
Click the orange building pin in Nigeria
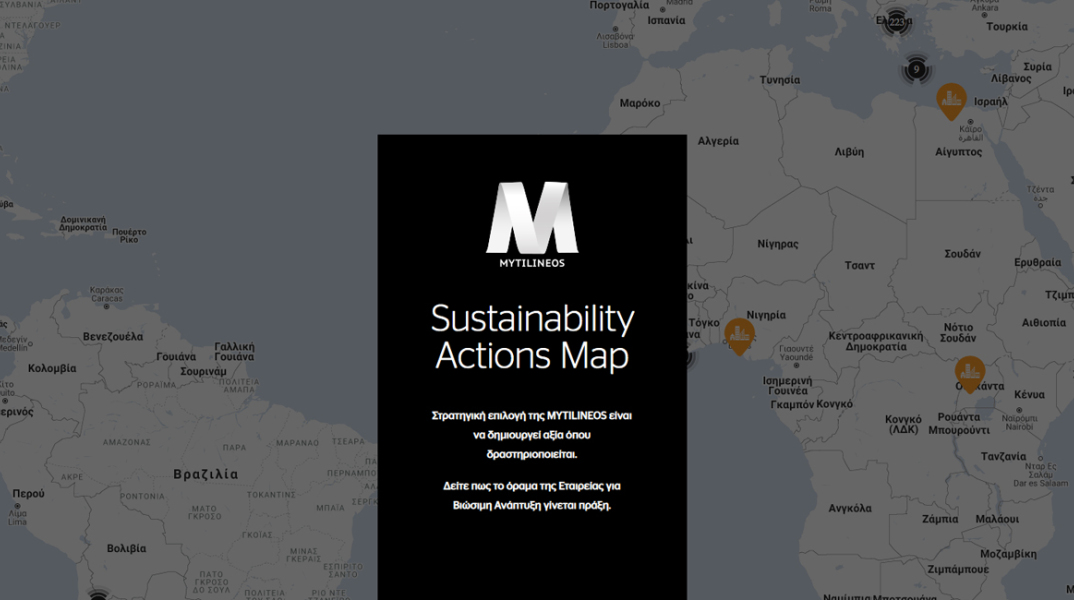click(x=739, y=335)
